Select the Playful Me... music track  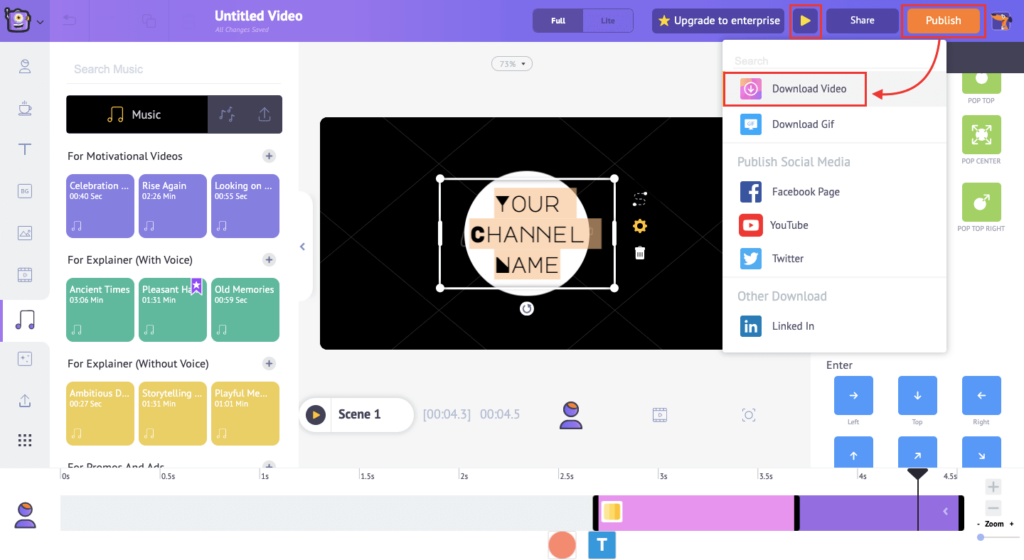pyautogui.click(x=245, y=414)
